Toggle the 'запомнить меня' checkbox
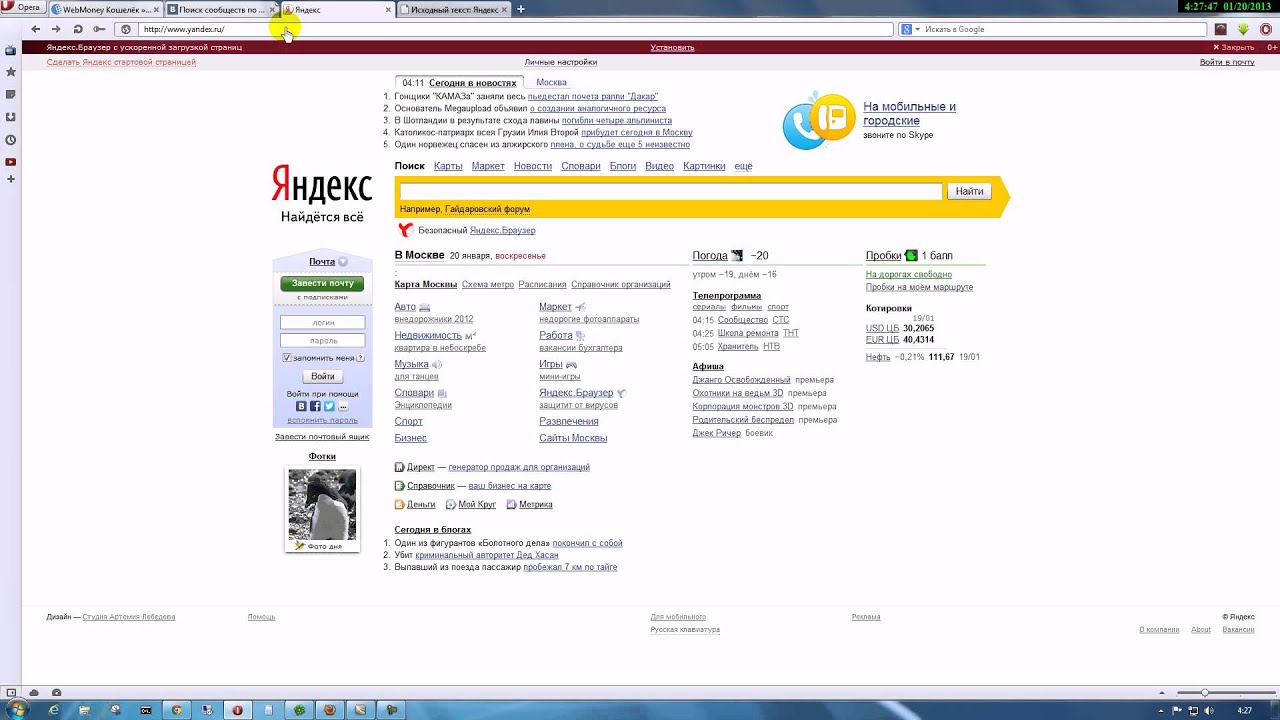 coord(287,358)
